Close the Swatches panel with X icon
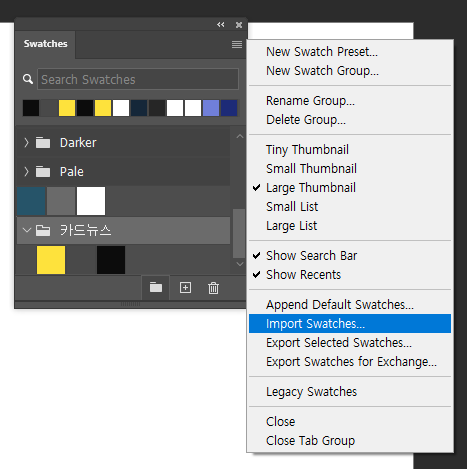467x469 pixels. click(x=239, y=25)
